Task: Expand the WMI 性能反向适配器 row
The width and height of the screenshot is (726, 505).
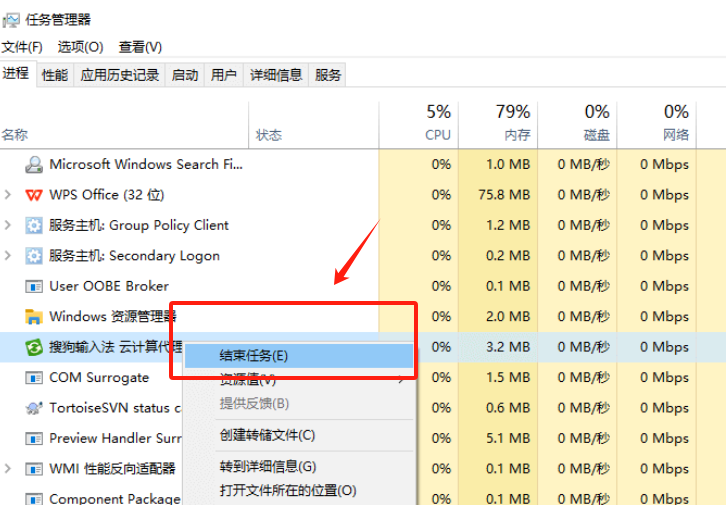Action: point(8,469)
